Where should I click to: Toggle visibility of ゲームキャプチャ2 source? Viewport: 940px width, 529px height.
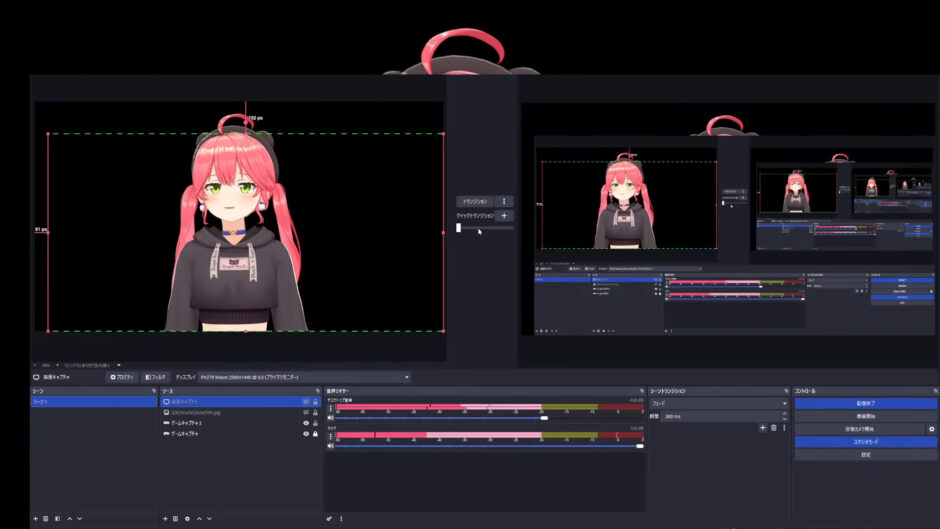pyautogui.click(x=306, y=423)
